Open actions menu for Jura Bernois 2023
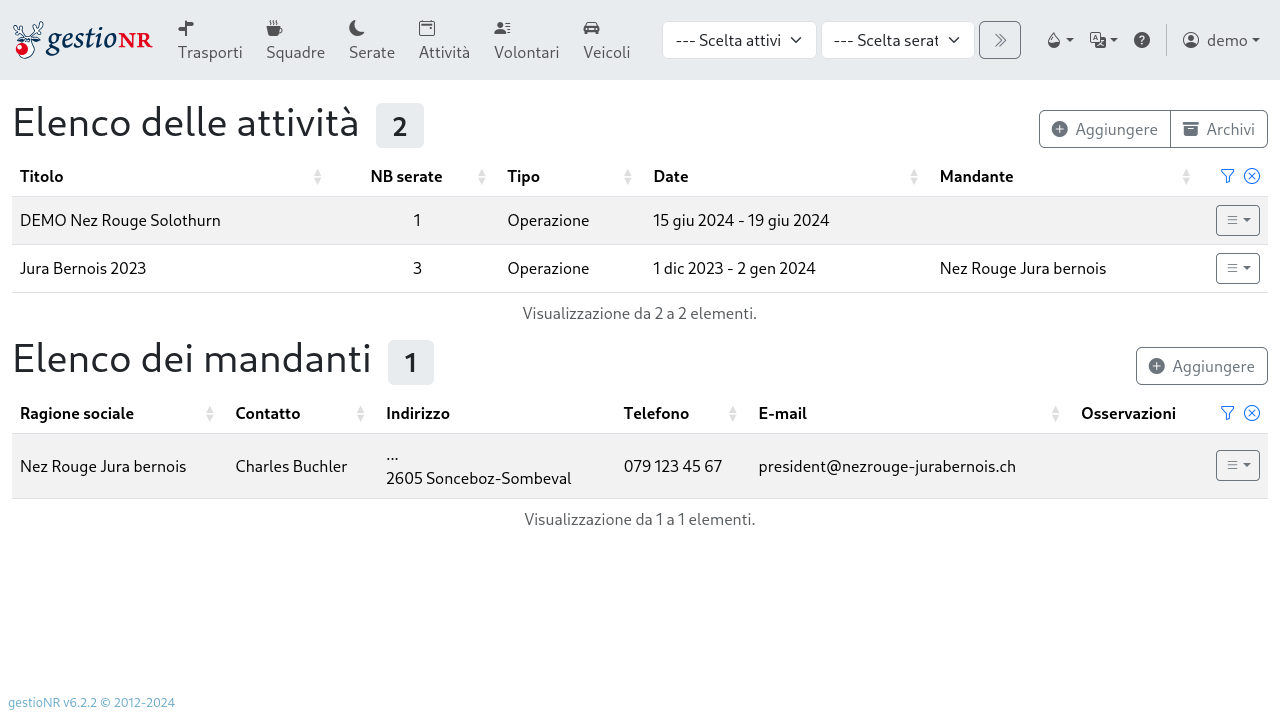The height and width of the screenshot is (720, 1280). (x=1237, y=268)
